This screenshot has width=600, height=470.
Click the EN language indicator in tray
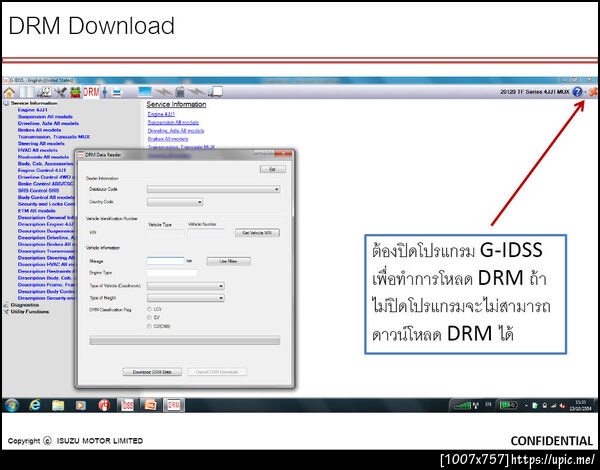pyautogui.click(x=488, y=405)
